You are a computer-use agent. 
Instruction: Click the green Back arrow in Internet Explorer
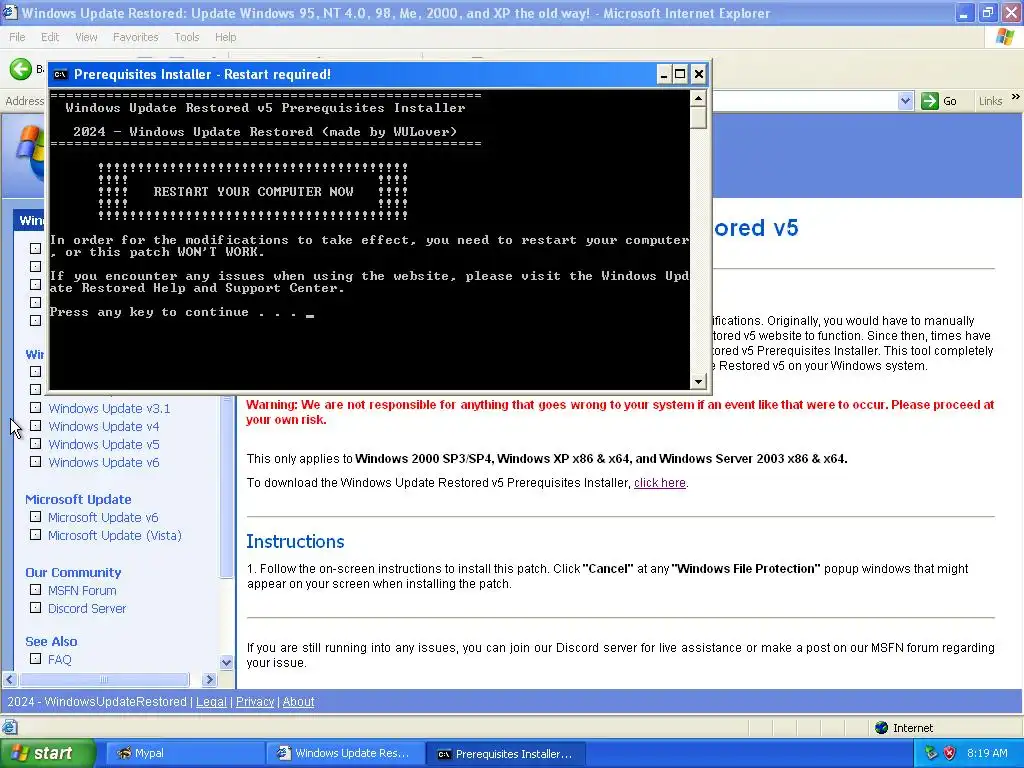point(20,69)
